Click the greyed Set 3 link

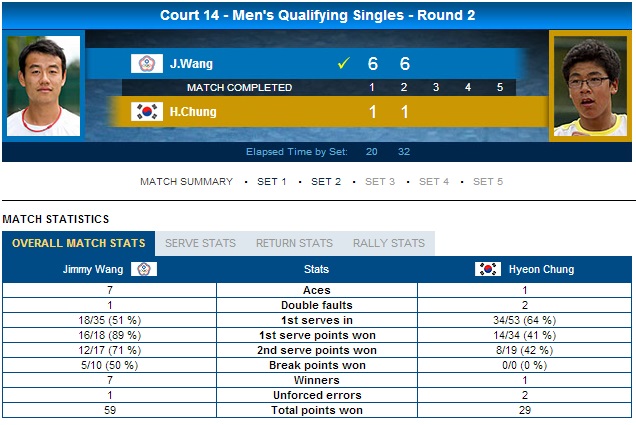coord(380,182)
